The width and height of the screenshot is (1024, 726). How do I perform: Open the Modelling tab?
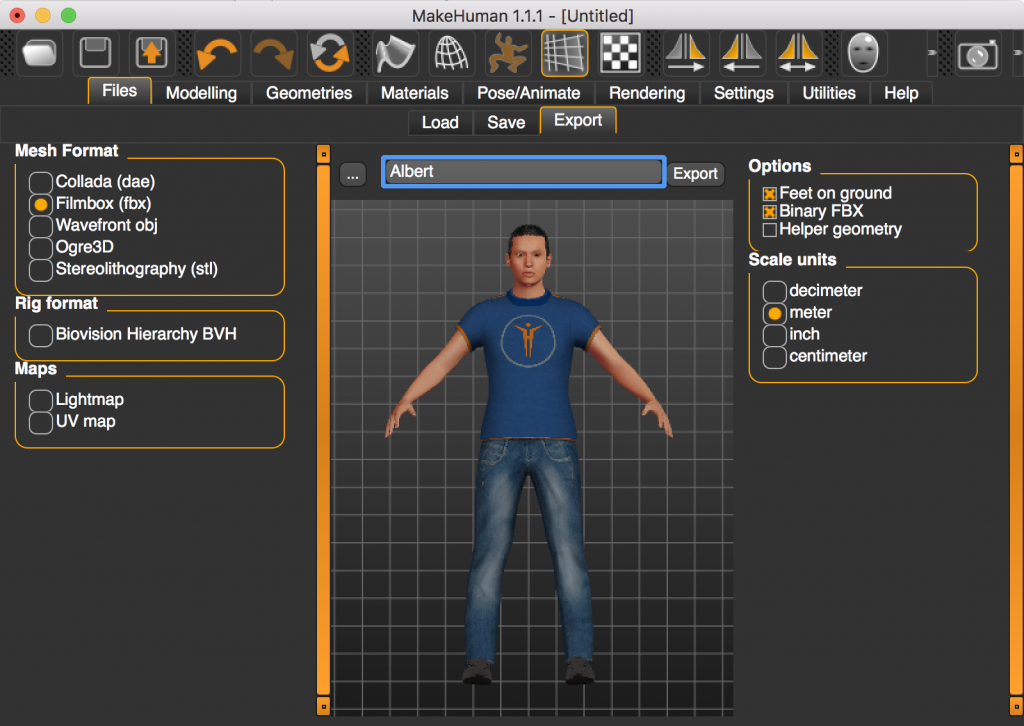(201, 93)
